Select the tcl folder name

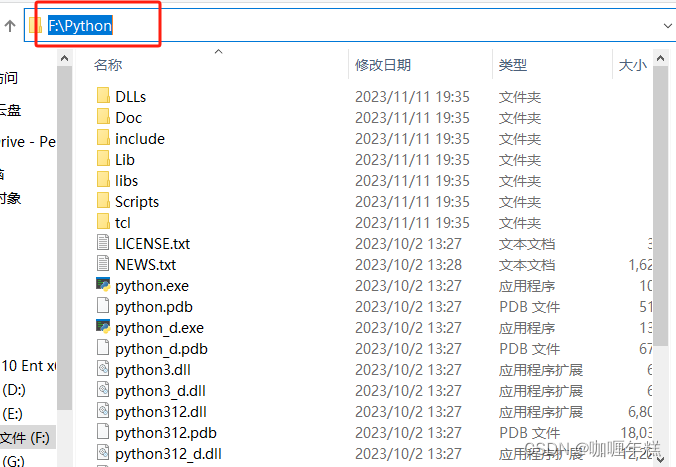tap(122, 223)
